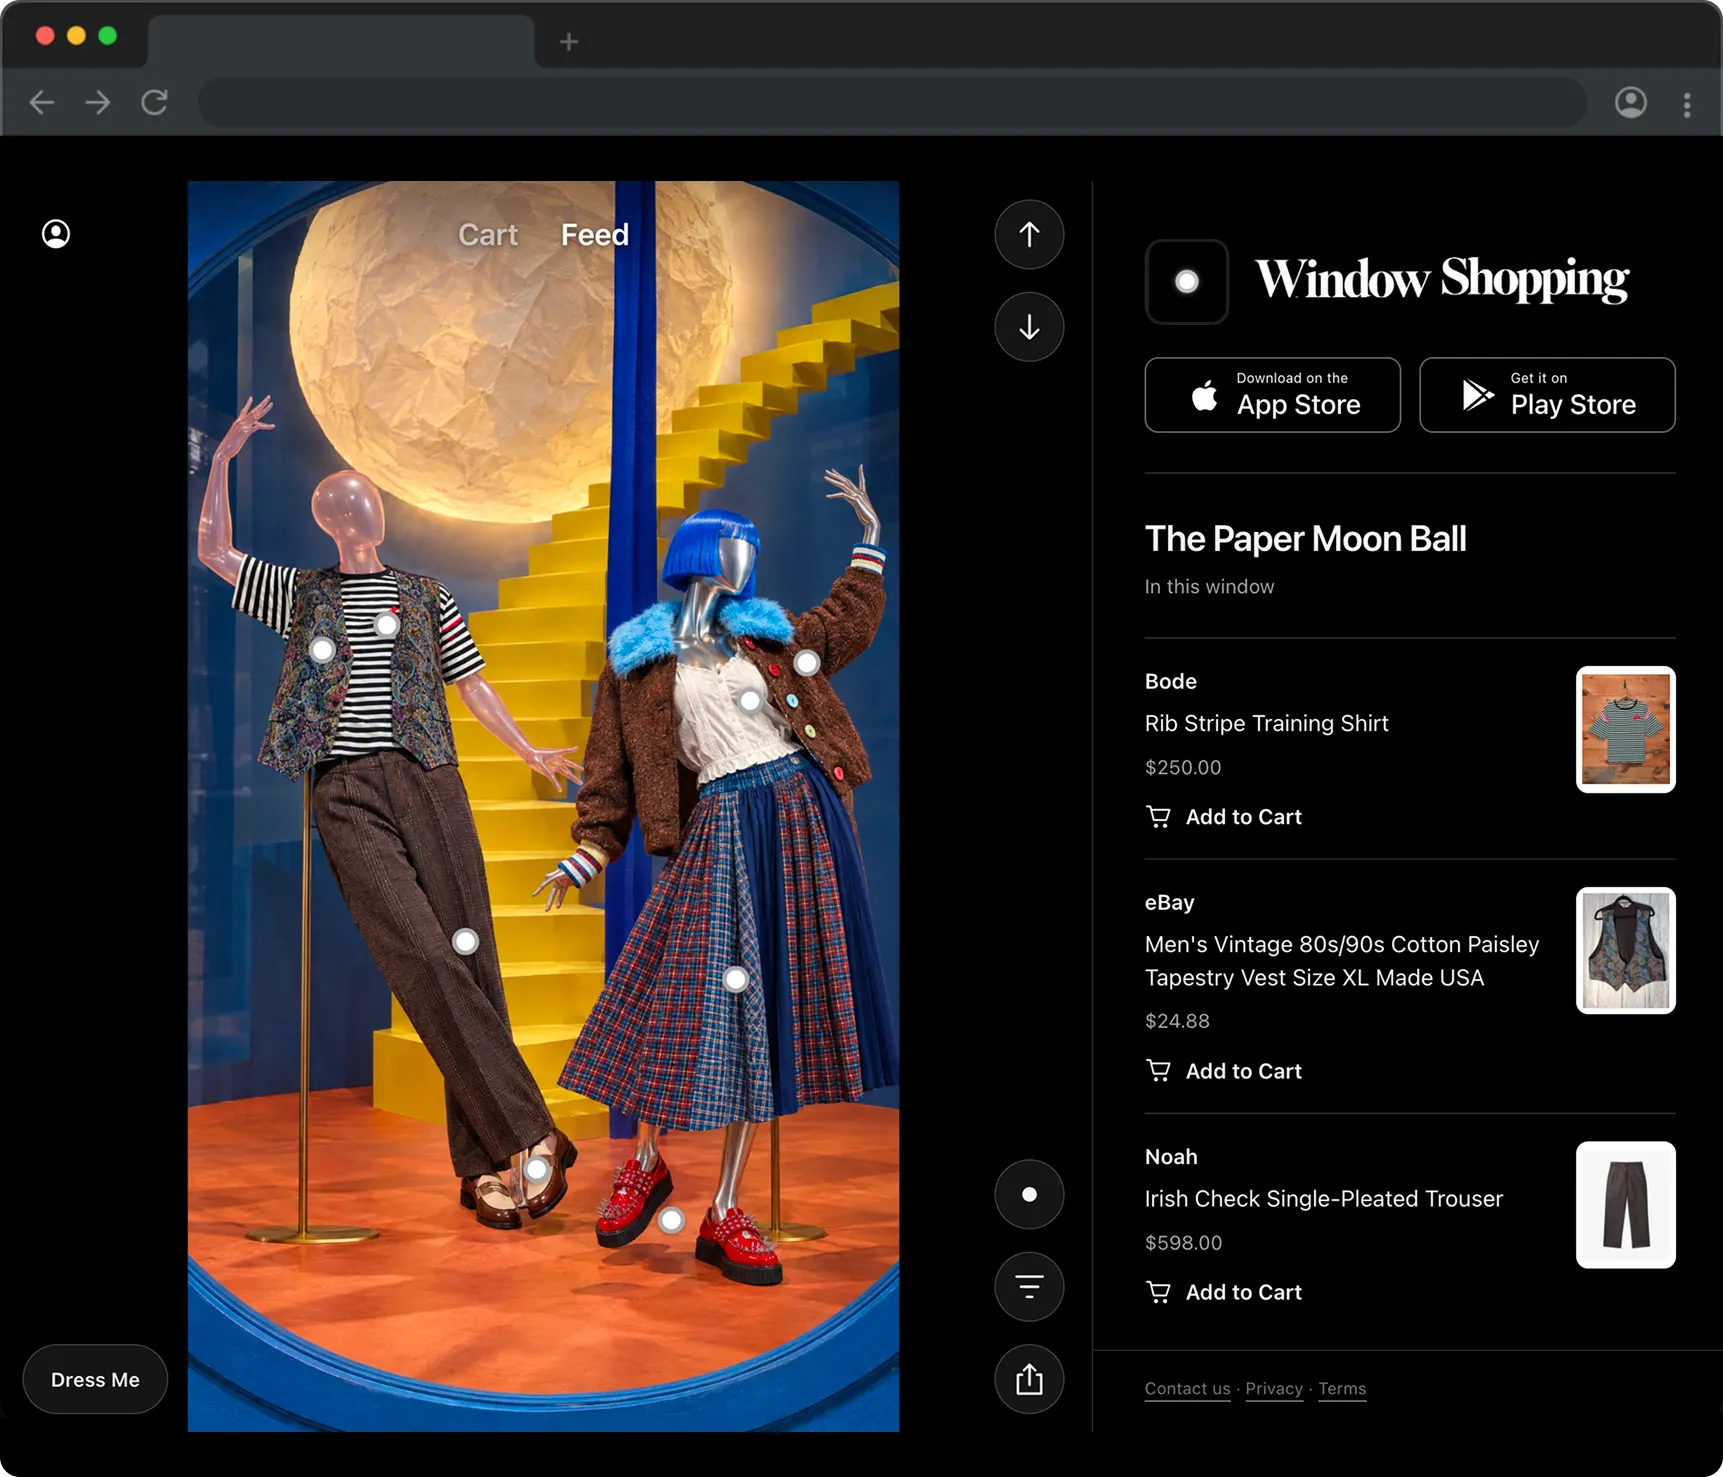The width and height of the screenshot is (1723, 1477).
Task: Toggle the product hotspot dots button
Action: click(x=1029, y=1194)
